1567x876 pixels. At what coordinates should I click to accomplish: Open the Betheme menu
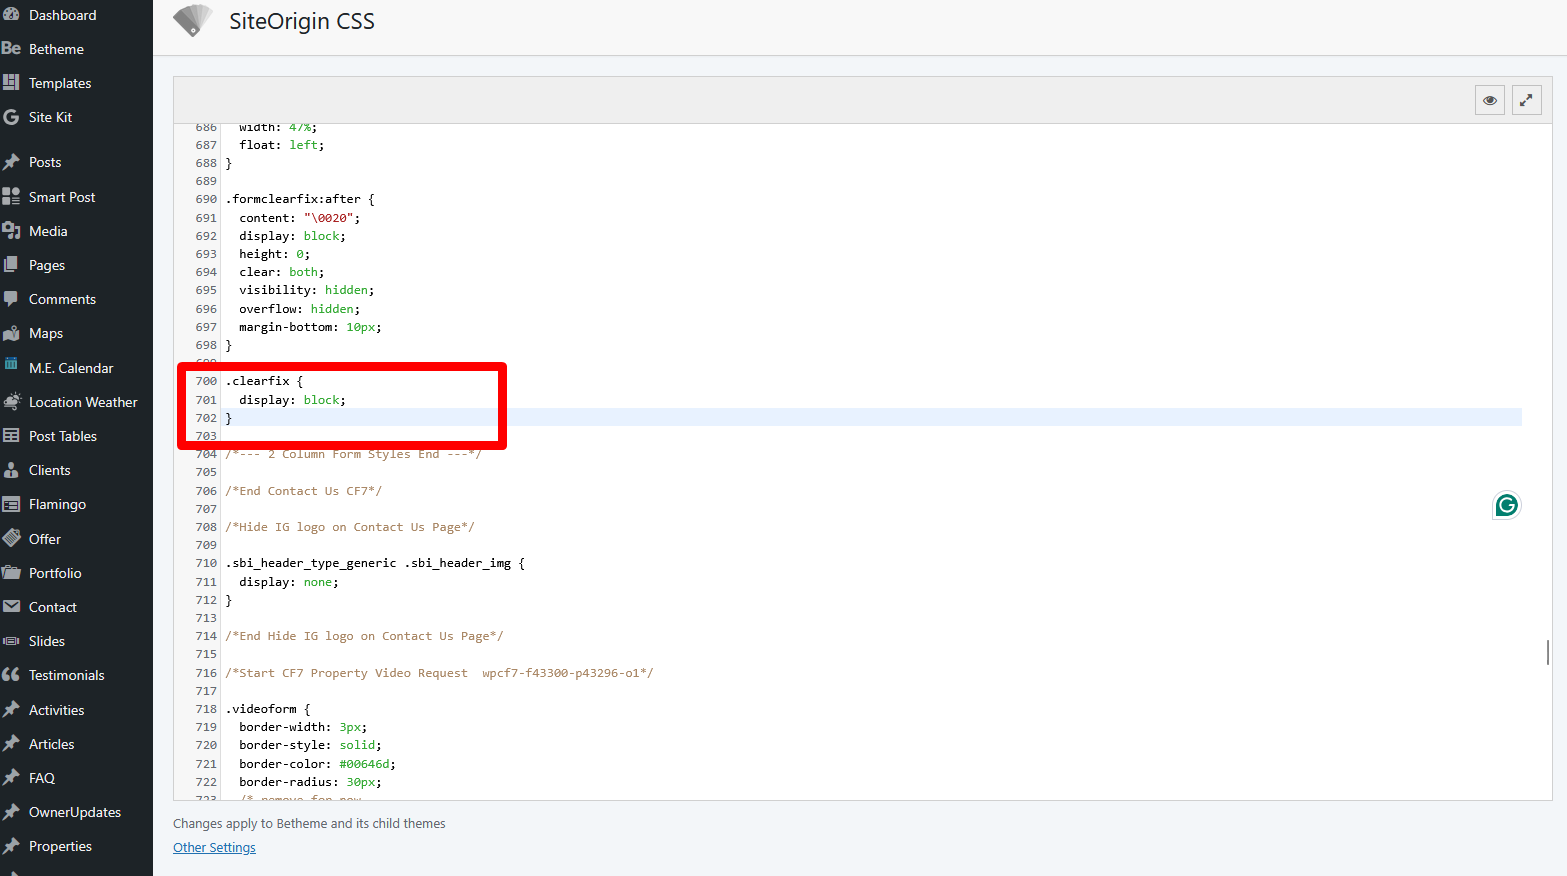(56, 49)
